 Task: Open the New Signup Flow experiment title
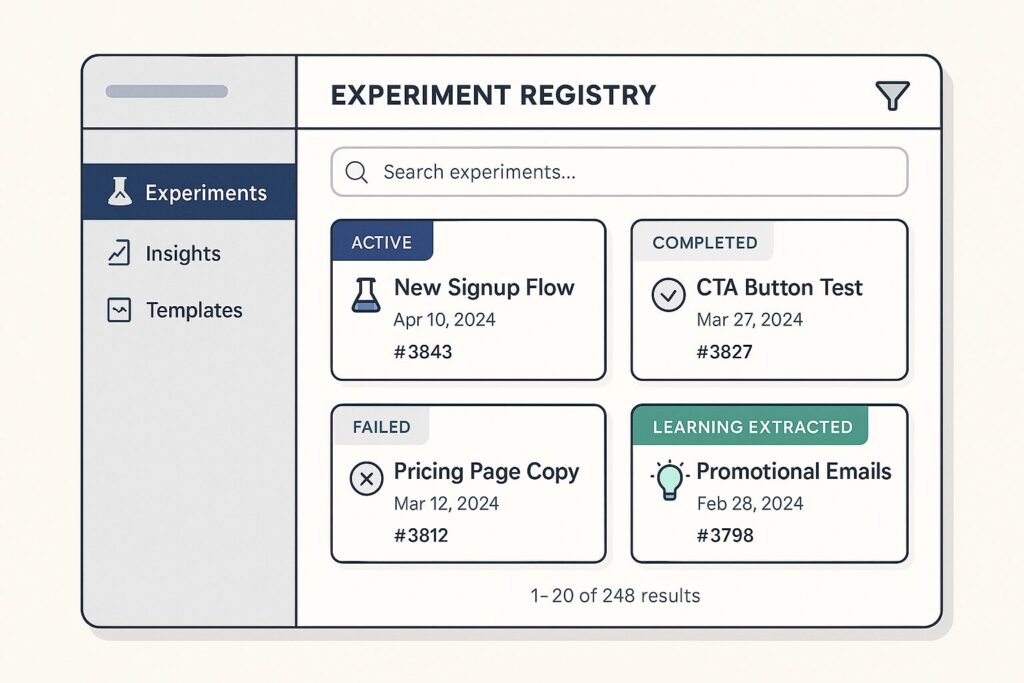click(x=484, y=287)
